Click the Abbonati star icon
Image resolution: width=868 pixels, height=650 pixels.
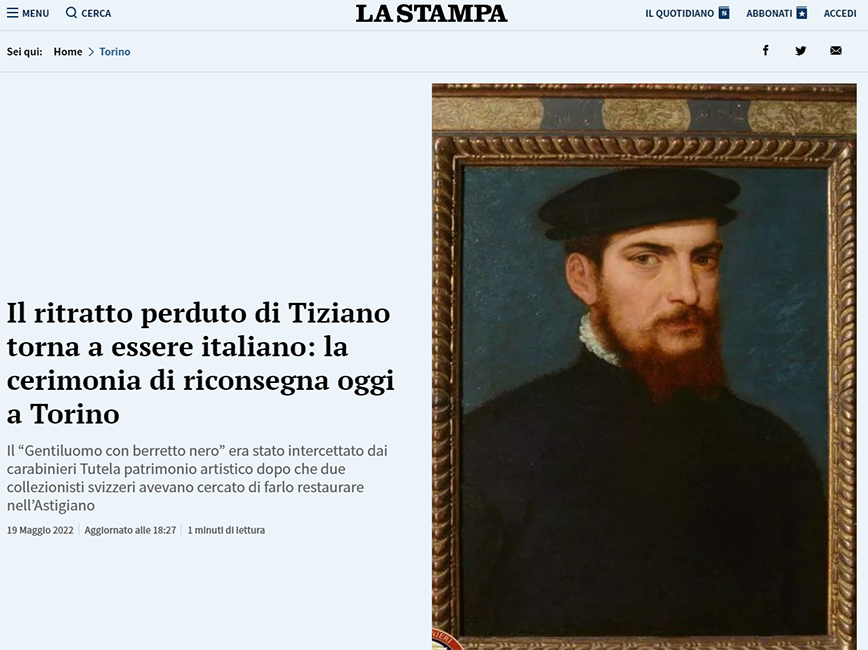[802, 13]
